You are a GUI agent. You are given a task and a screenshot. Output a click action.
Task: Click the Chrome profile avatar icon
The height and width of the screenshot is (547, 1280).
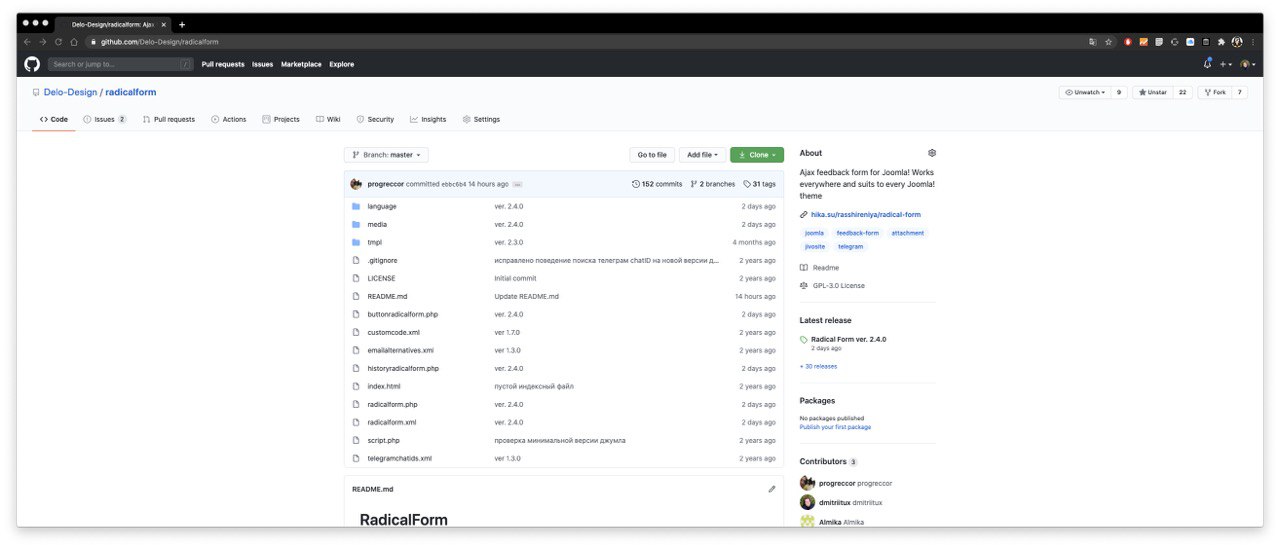(1237, 42)
